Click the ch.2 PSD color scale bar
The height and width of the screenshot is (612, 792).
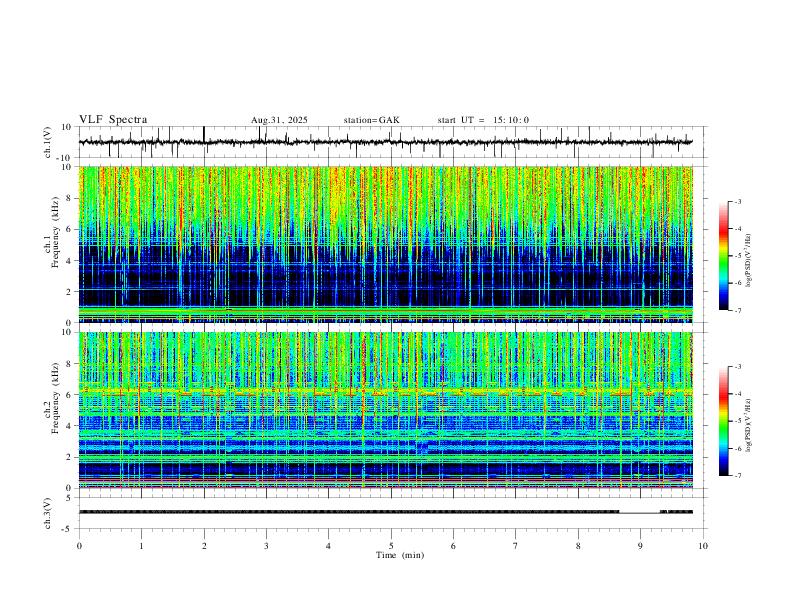tap(724, 421)
